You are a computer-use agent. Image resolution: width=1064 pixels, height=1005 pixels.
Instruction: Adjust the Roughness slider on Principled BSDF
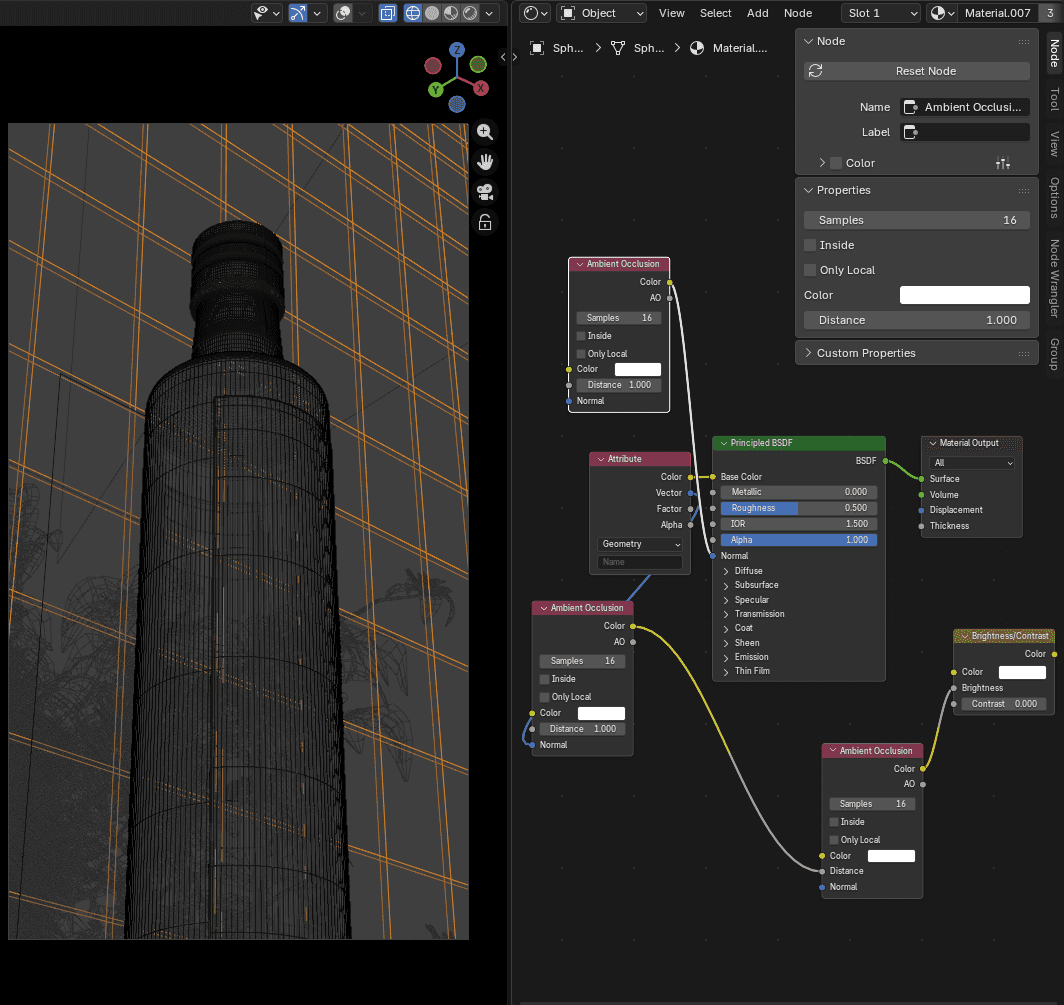798,507
